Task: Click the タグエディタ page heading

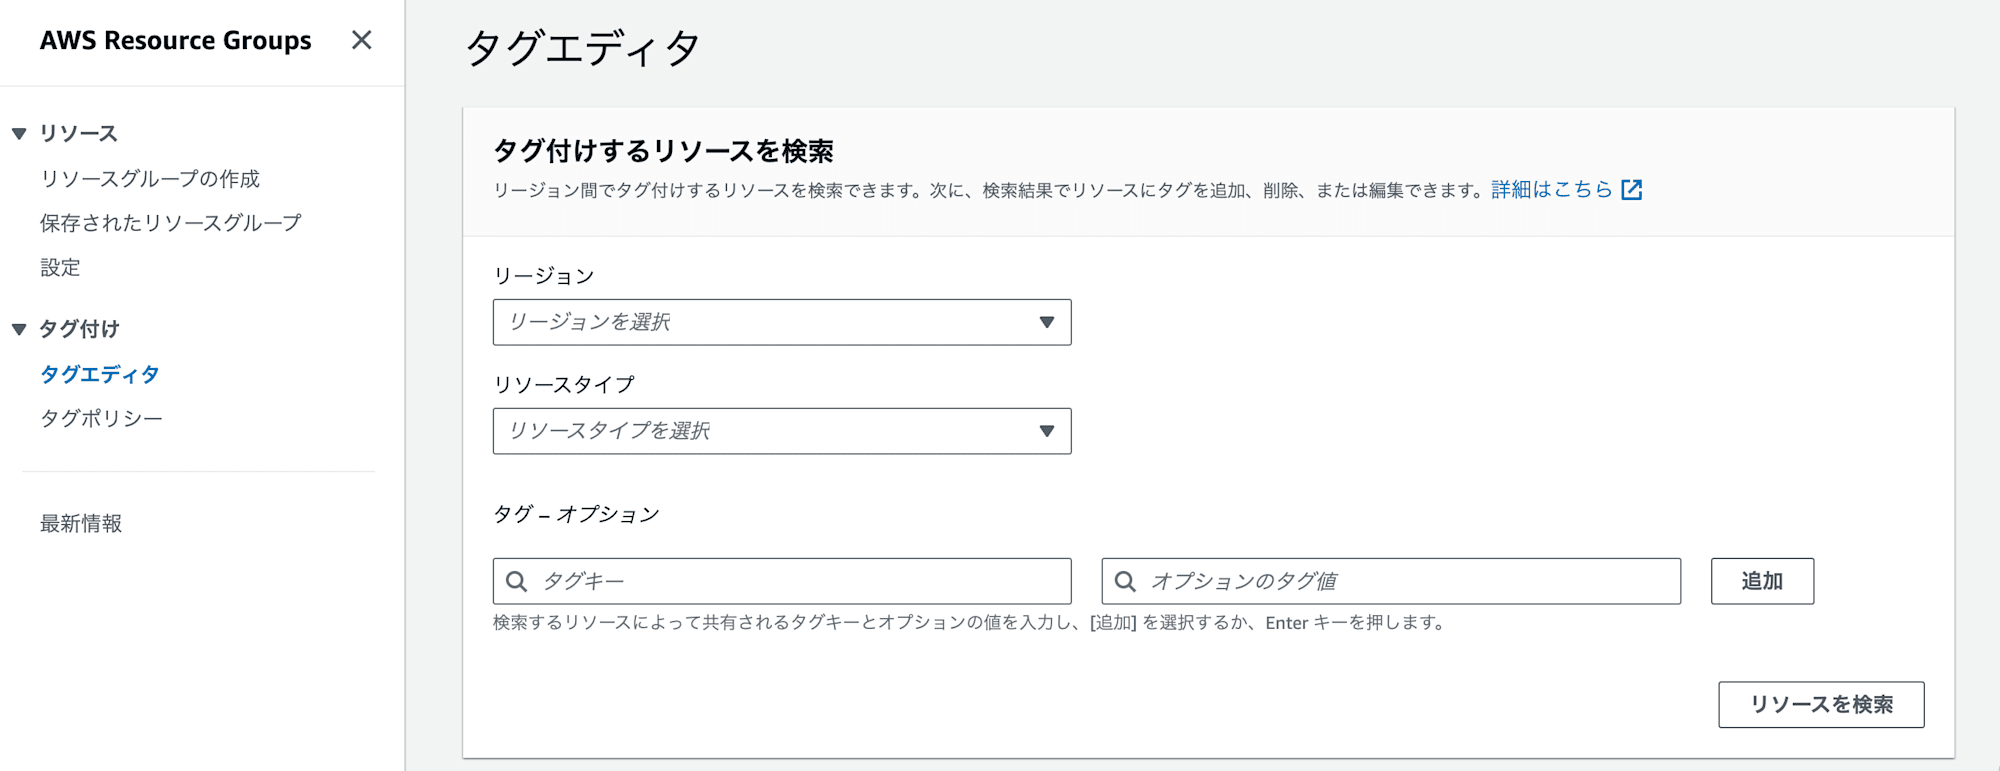Action: click(x=583, y=47)
